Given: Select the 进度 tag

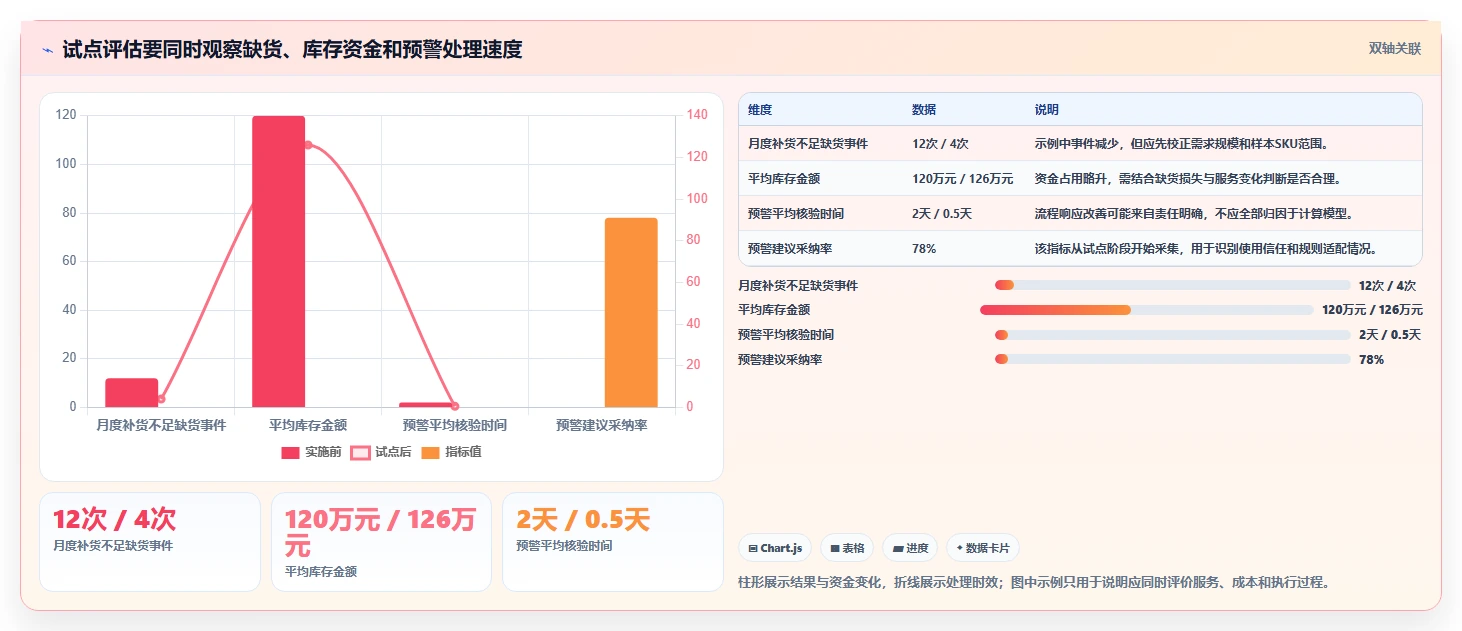Looking at the screenshot, I should tap(910, 548).
